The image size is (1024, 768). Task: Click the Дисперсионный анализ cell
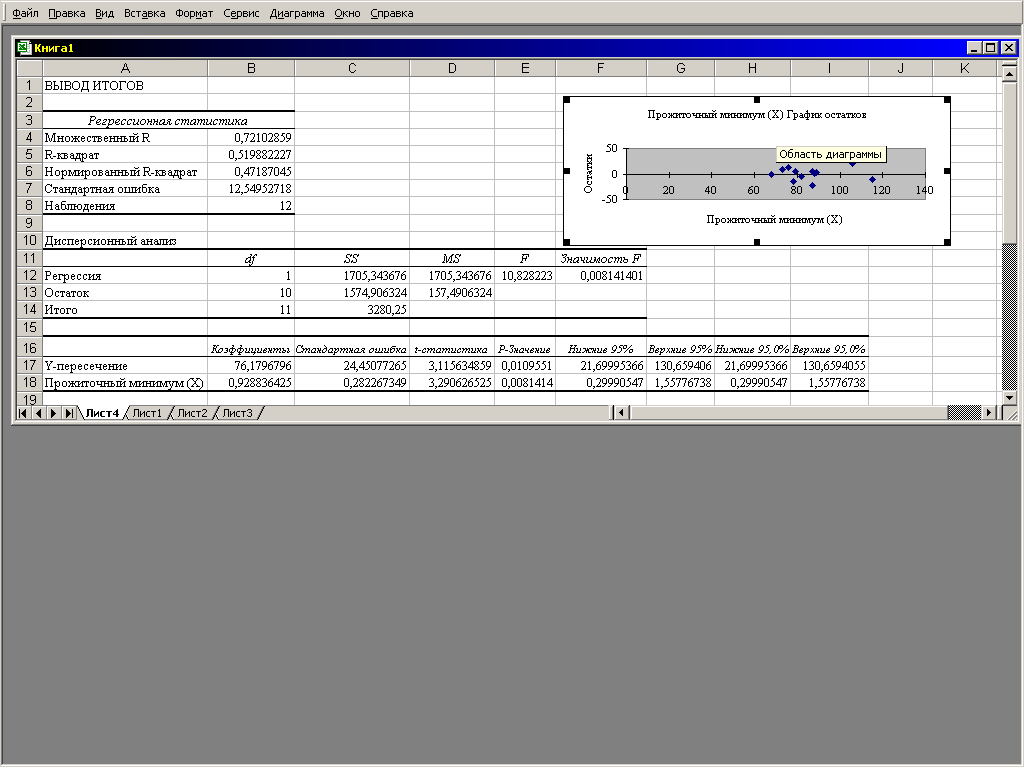tap(125, 240)
